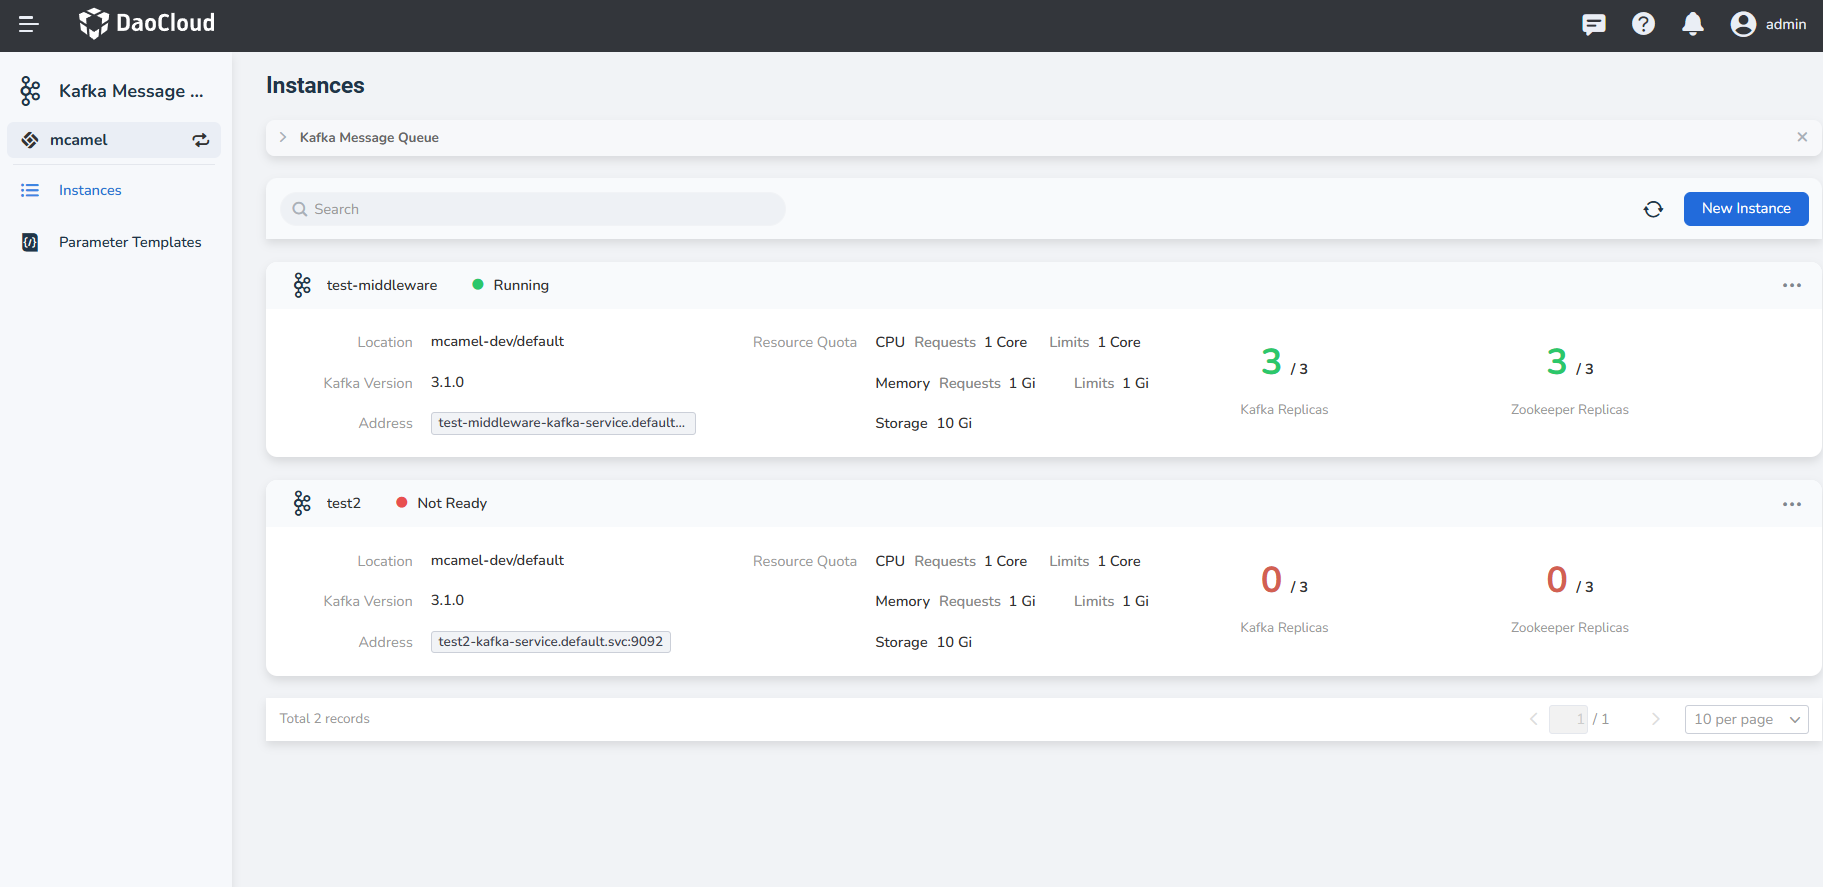Viewport: 1823px width, 887px height.
Task: Click the test-middleware Kafka service address
Action: click(562, 423)
